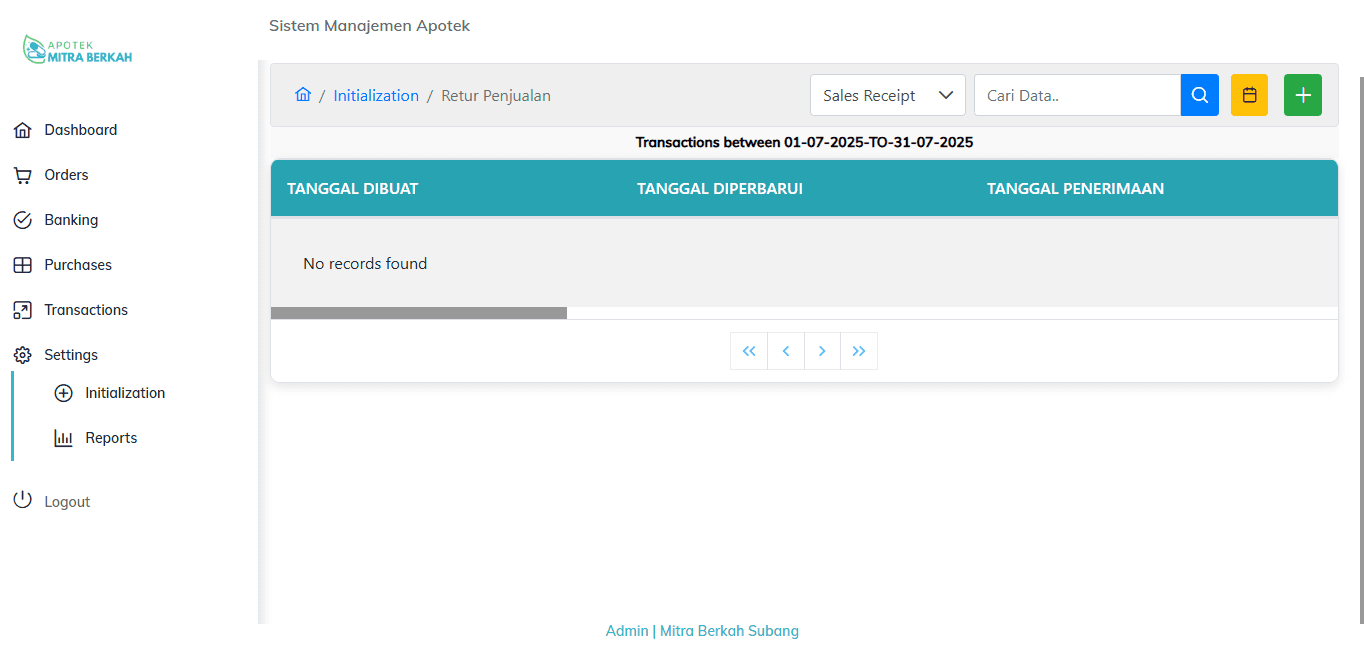The width and height of the screenshot is (1364, 645).
Task: Click the blue search magnifier button
Action: coord(1199,95)
